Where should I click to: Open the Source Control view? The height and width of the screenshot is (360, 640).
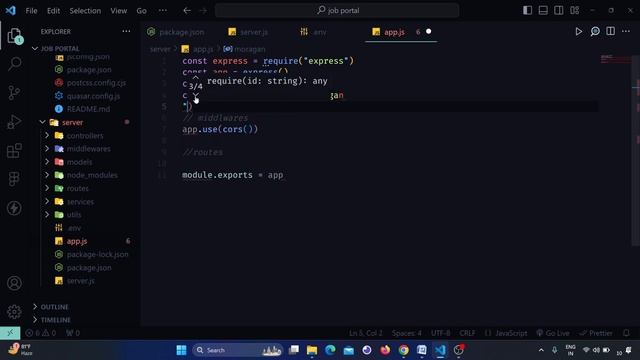pos(14,93)
